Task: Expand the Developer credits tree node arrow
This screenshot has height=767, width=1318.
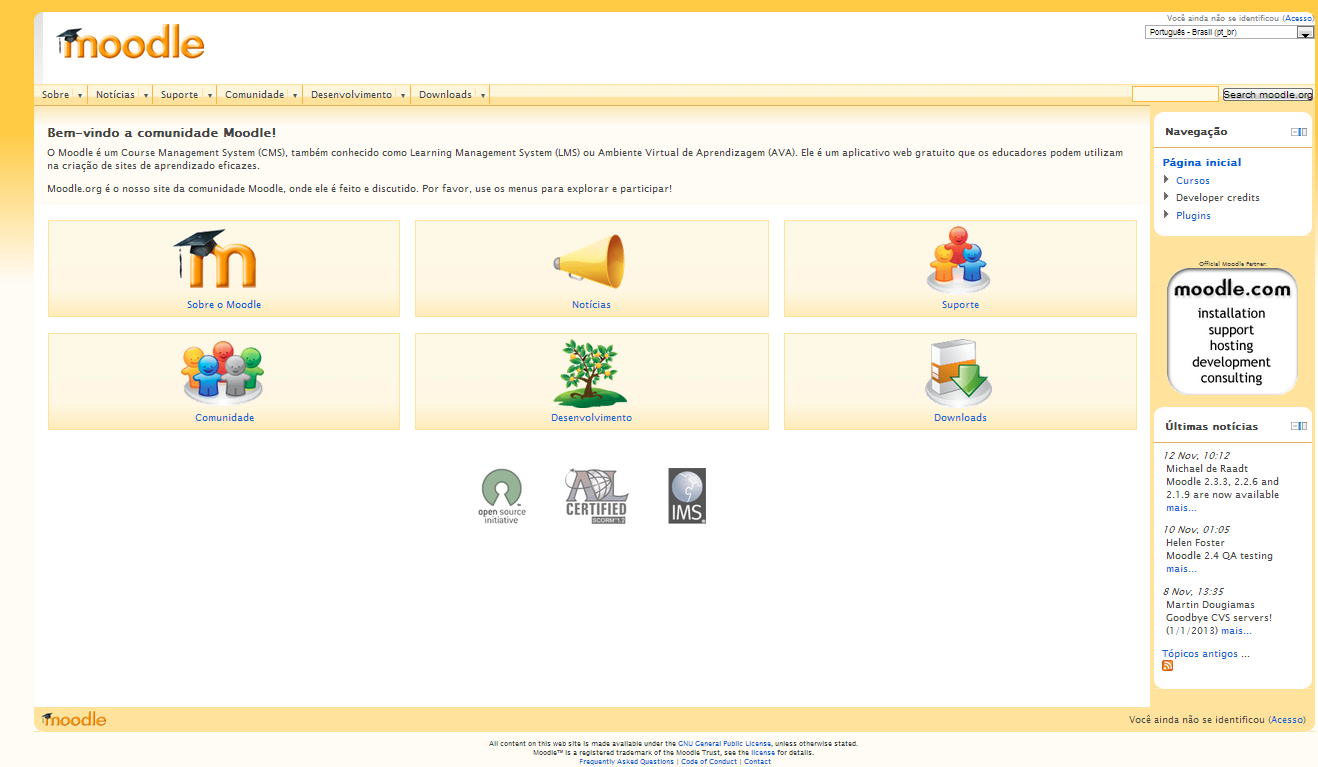Action: point(1166,197)
